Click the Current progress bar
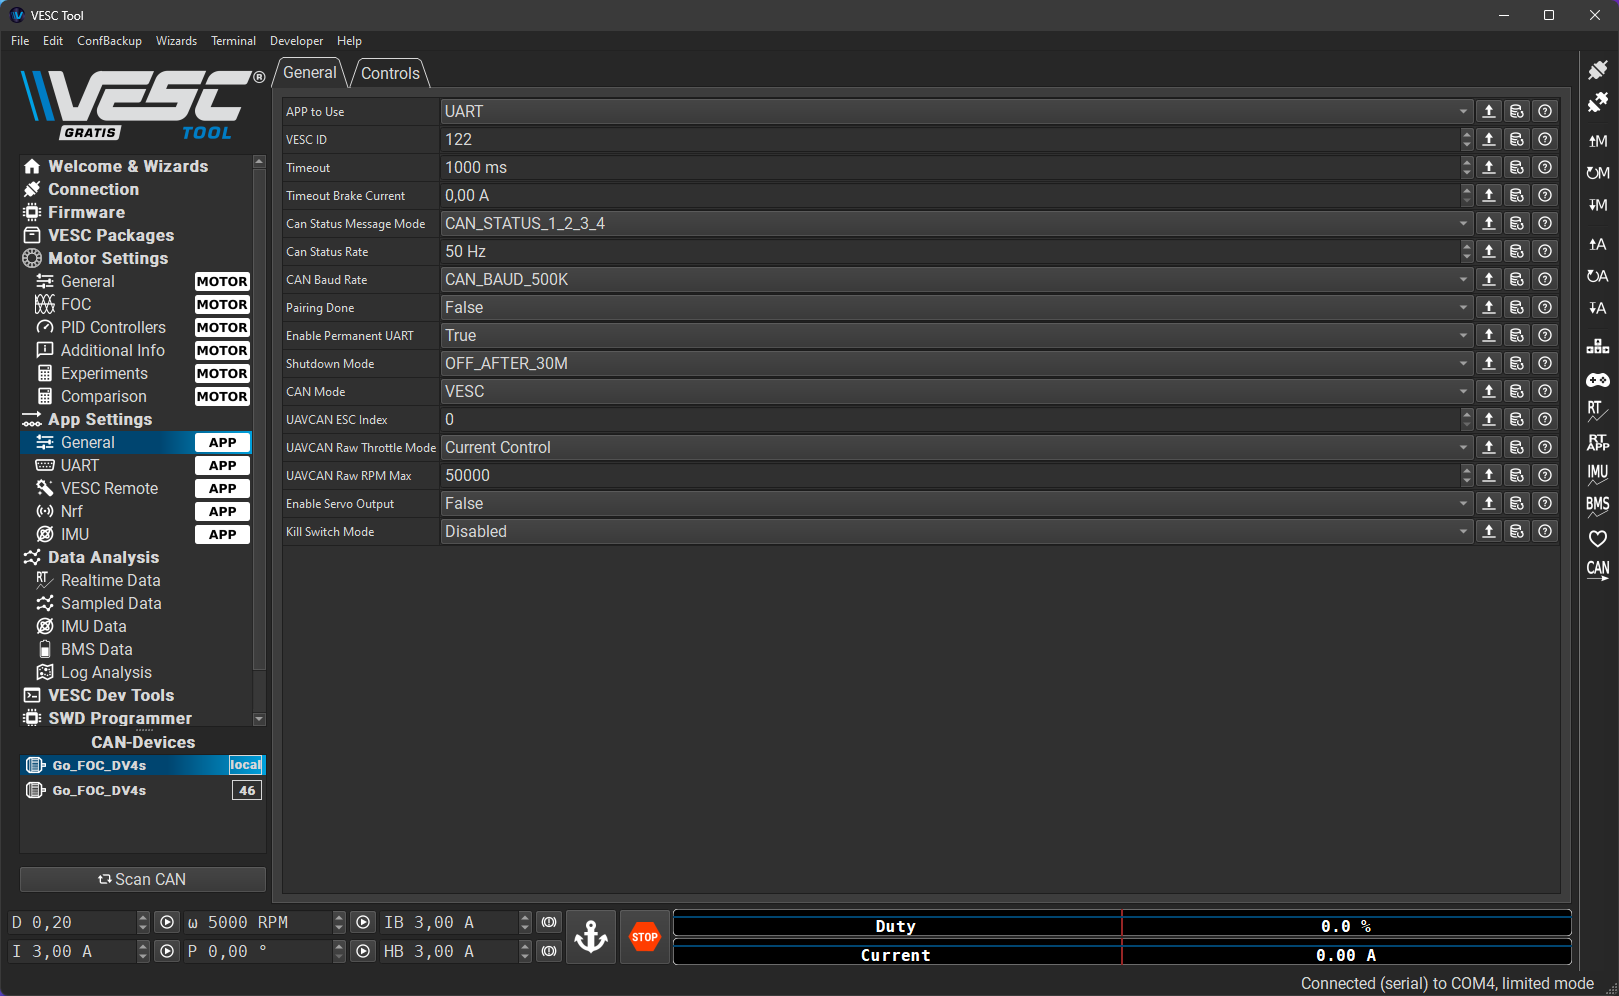Viewport: 1619px width, 996px height. (1122, 953)
